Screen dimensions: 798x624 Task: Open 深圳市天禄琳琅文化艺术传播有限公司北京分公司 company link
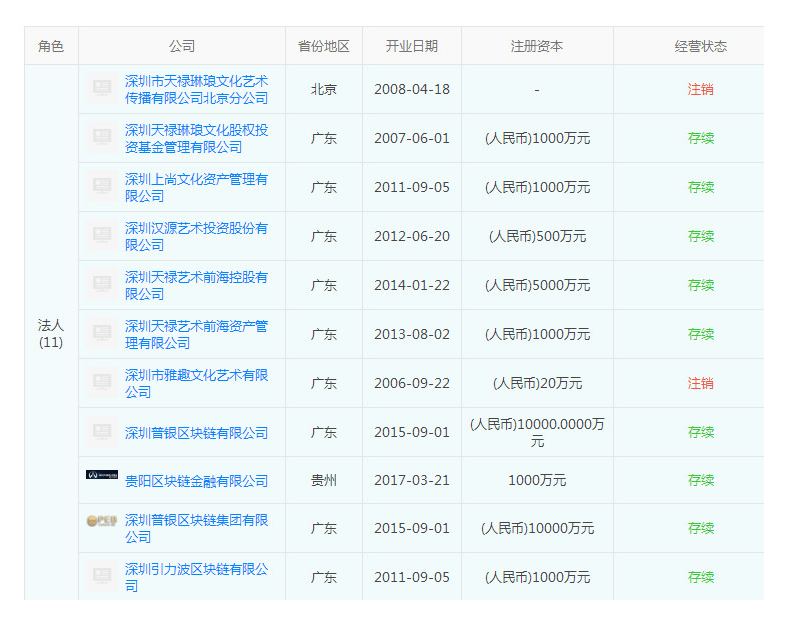(196, 89)
